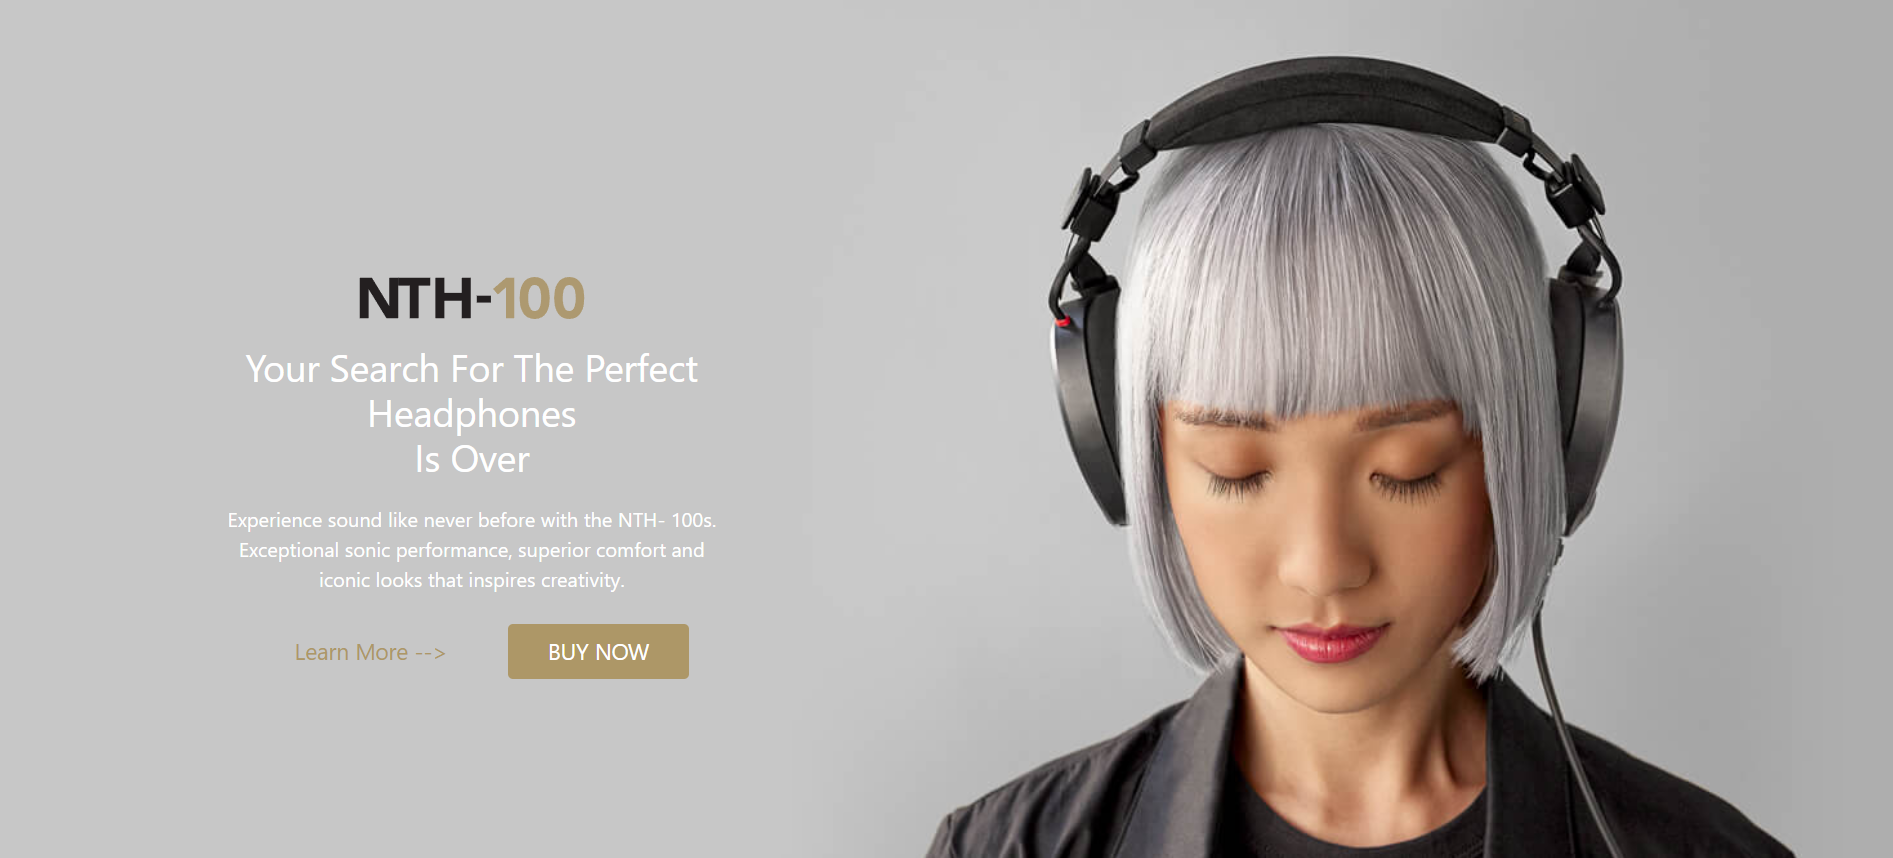1893x858 pixels.
Task: Select the NTH- black logo text
Action: [424, 298]
